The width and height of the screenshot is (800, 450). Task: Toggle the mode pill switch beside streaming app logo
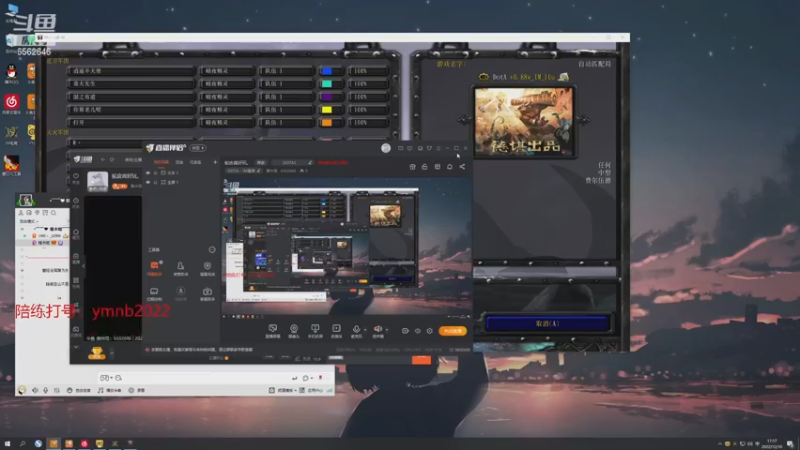pos(198,148)
